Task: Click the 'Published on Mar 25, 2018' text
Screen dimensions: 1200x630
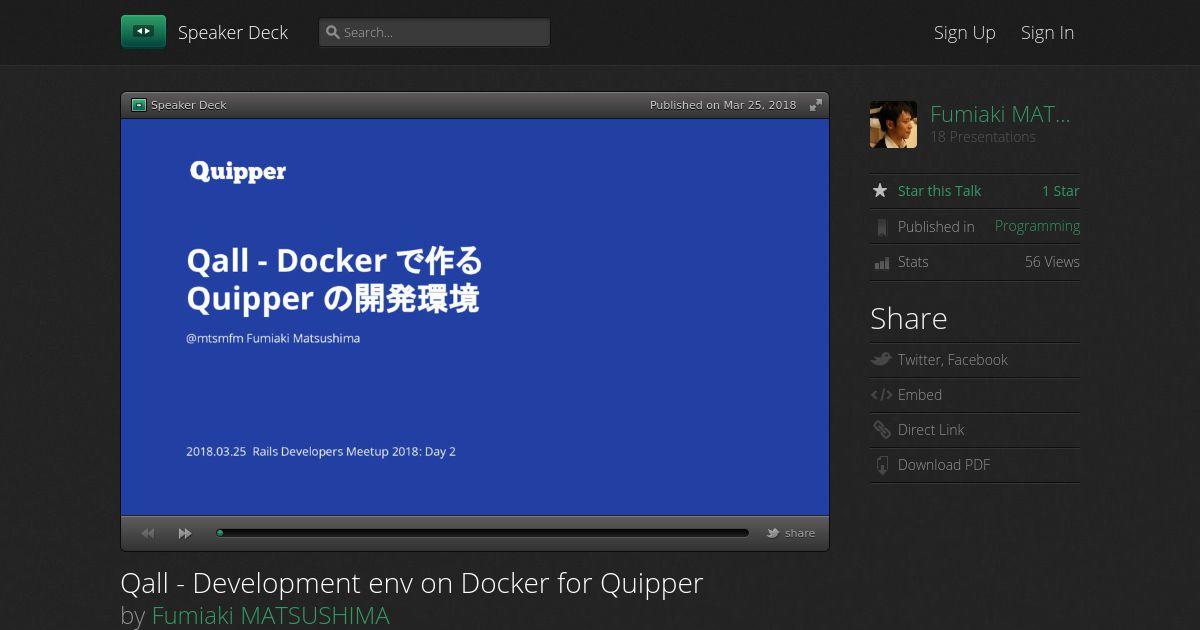Action: click(723, 105)
